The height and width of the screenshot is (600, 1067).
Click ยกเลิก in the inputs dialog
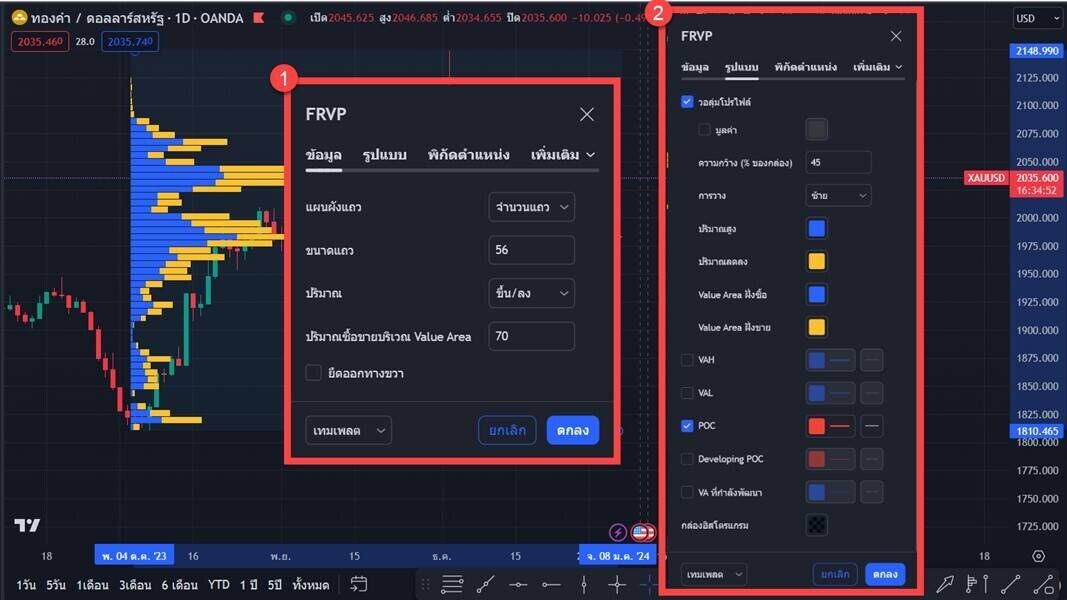(x=507, y=431)
